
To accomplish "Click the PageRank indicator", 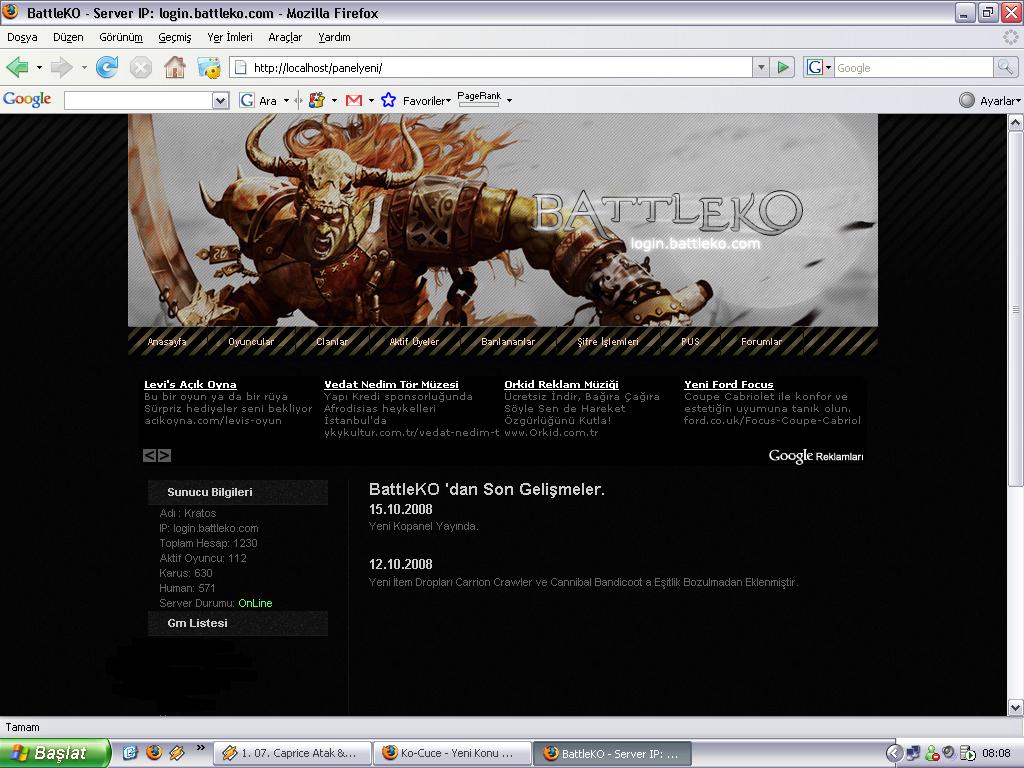I will [479, 99].
